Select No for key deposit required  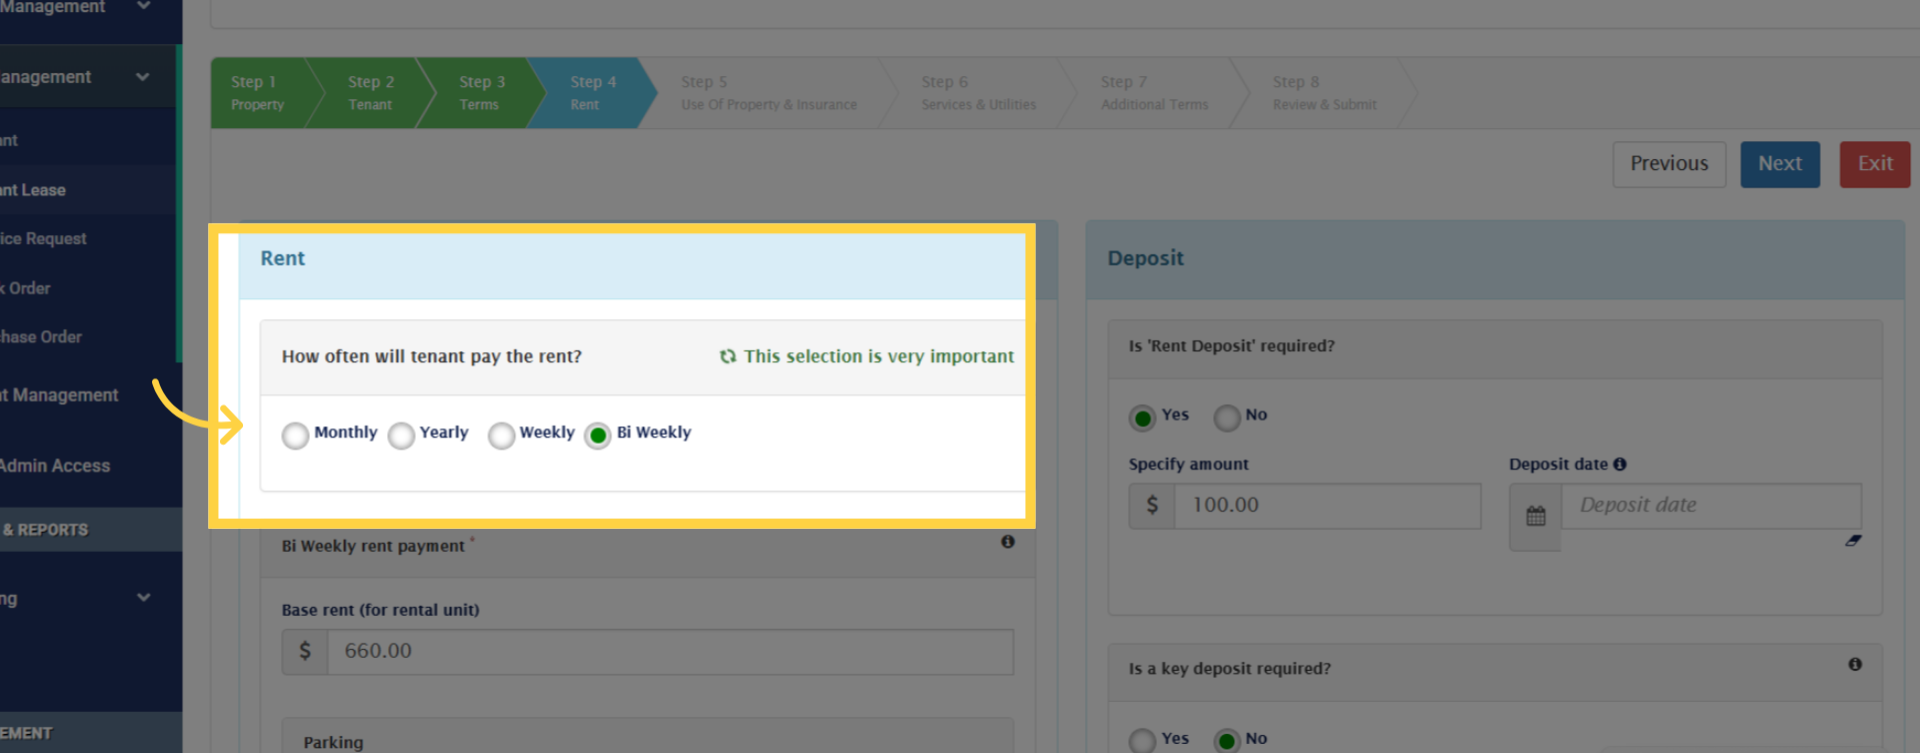click(x=1227, y=741)
